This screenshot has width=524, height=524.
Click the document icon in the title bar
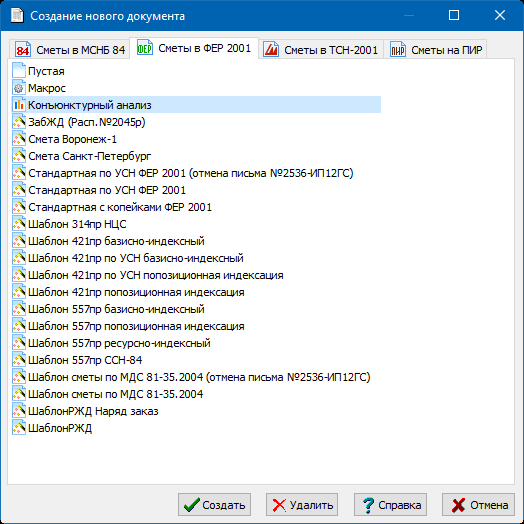[x=17, y=16]
